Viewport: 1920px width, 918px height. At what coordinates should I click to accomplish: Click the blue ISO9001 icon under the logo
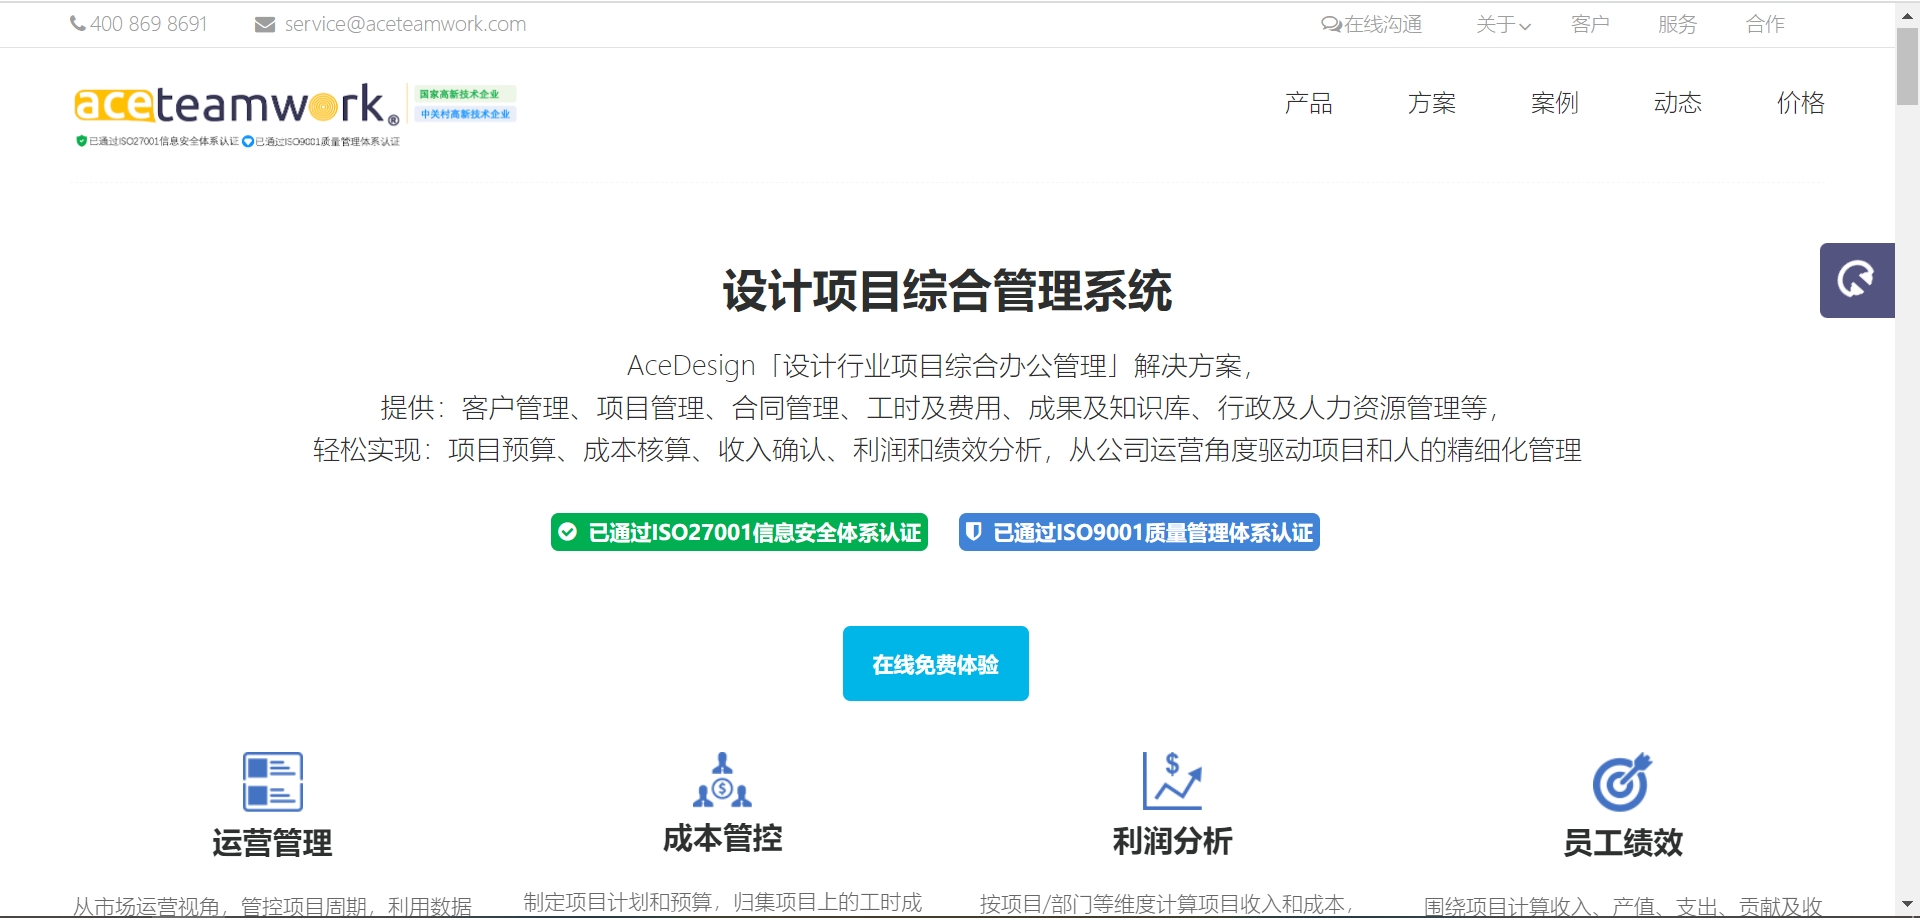pyautogui.click(x=248, y=141)
